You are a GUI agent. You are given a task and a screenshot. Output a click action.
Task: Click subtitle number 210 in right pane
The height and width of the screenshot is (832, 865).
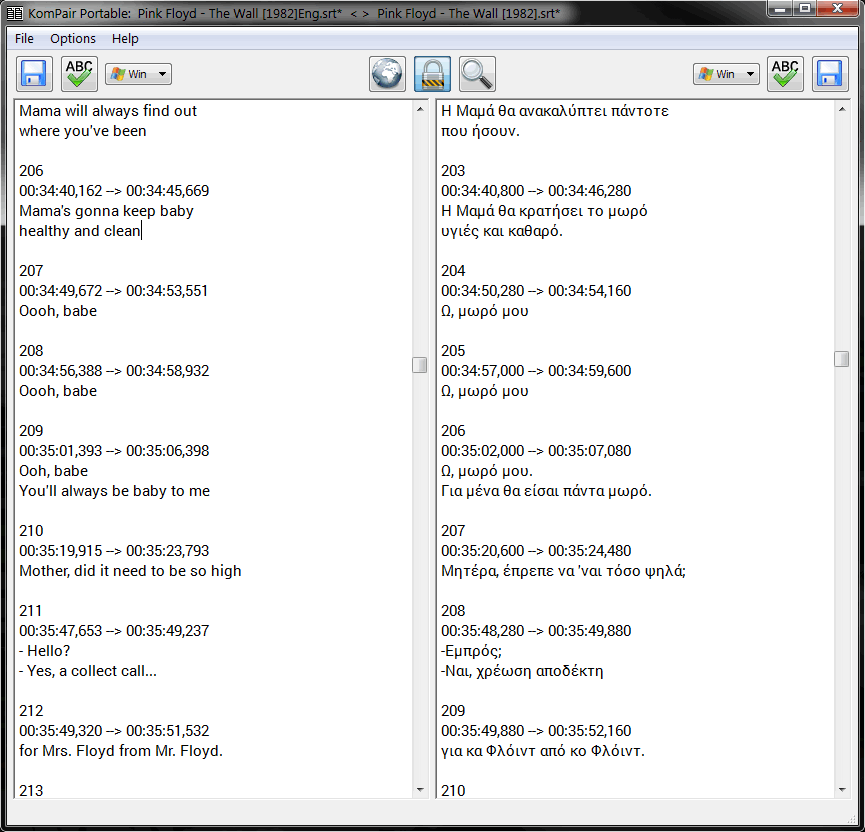pos(453,791)
